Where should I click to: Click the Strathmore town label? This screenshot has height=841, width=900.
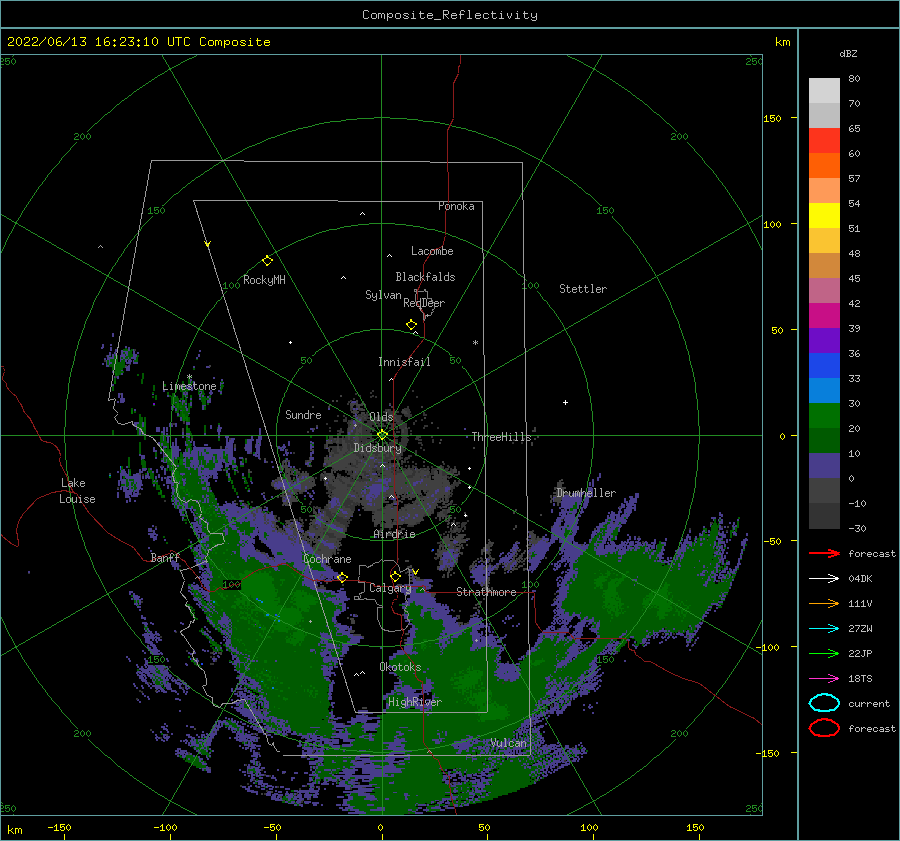486,592
